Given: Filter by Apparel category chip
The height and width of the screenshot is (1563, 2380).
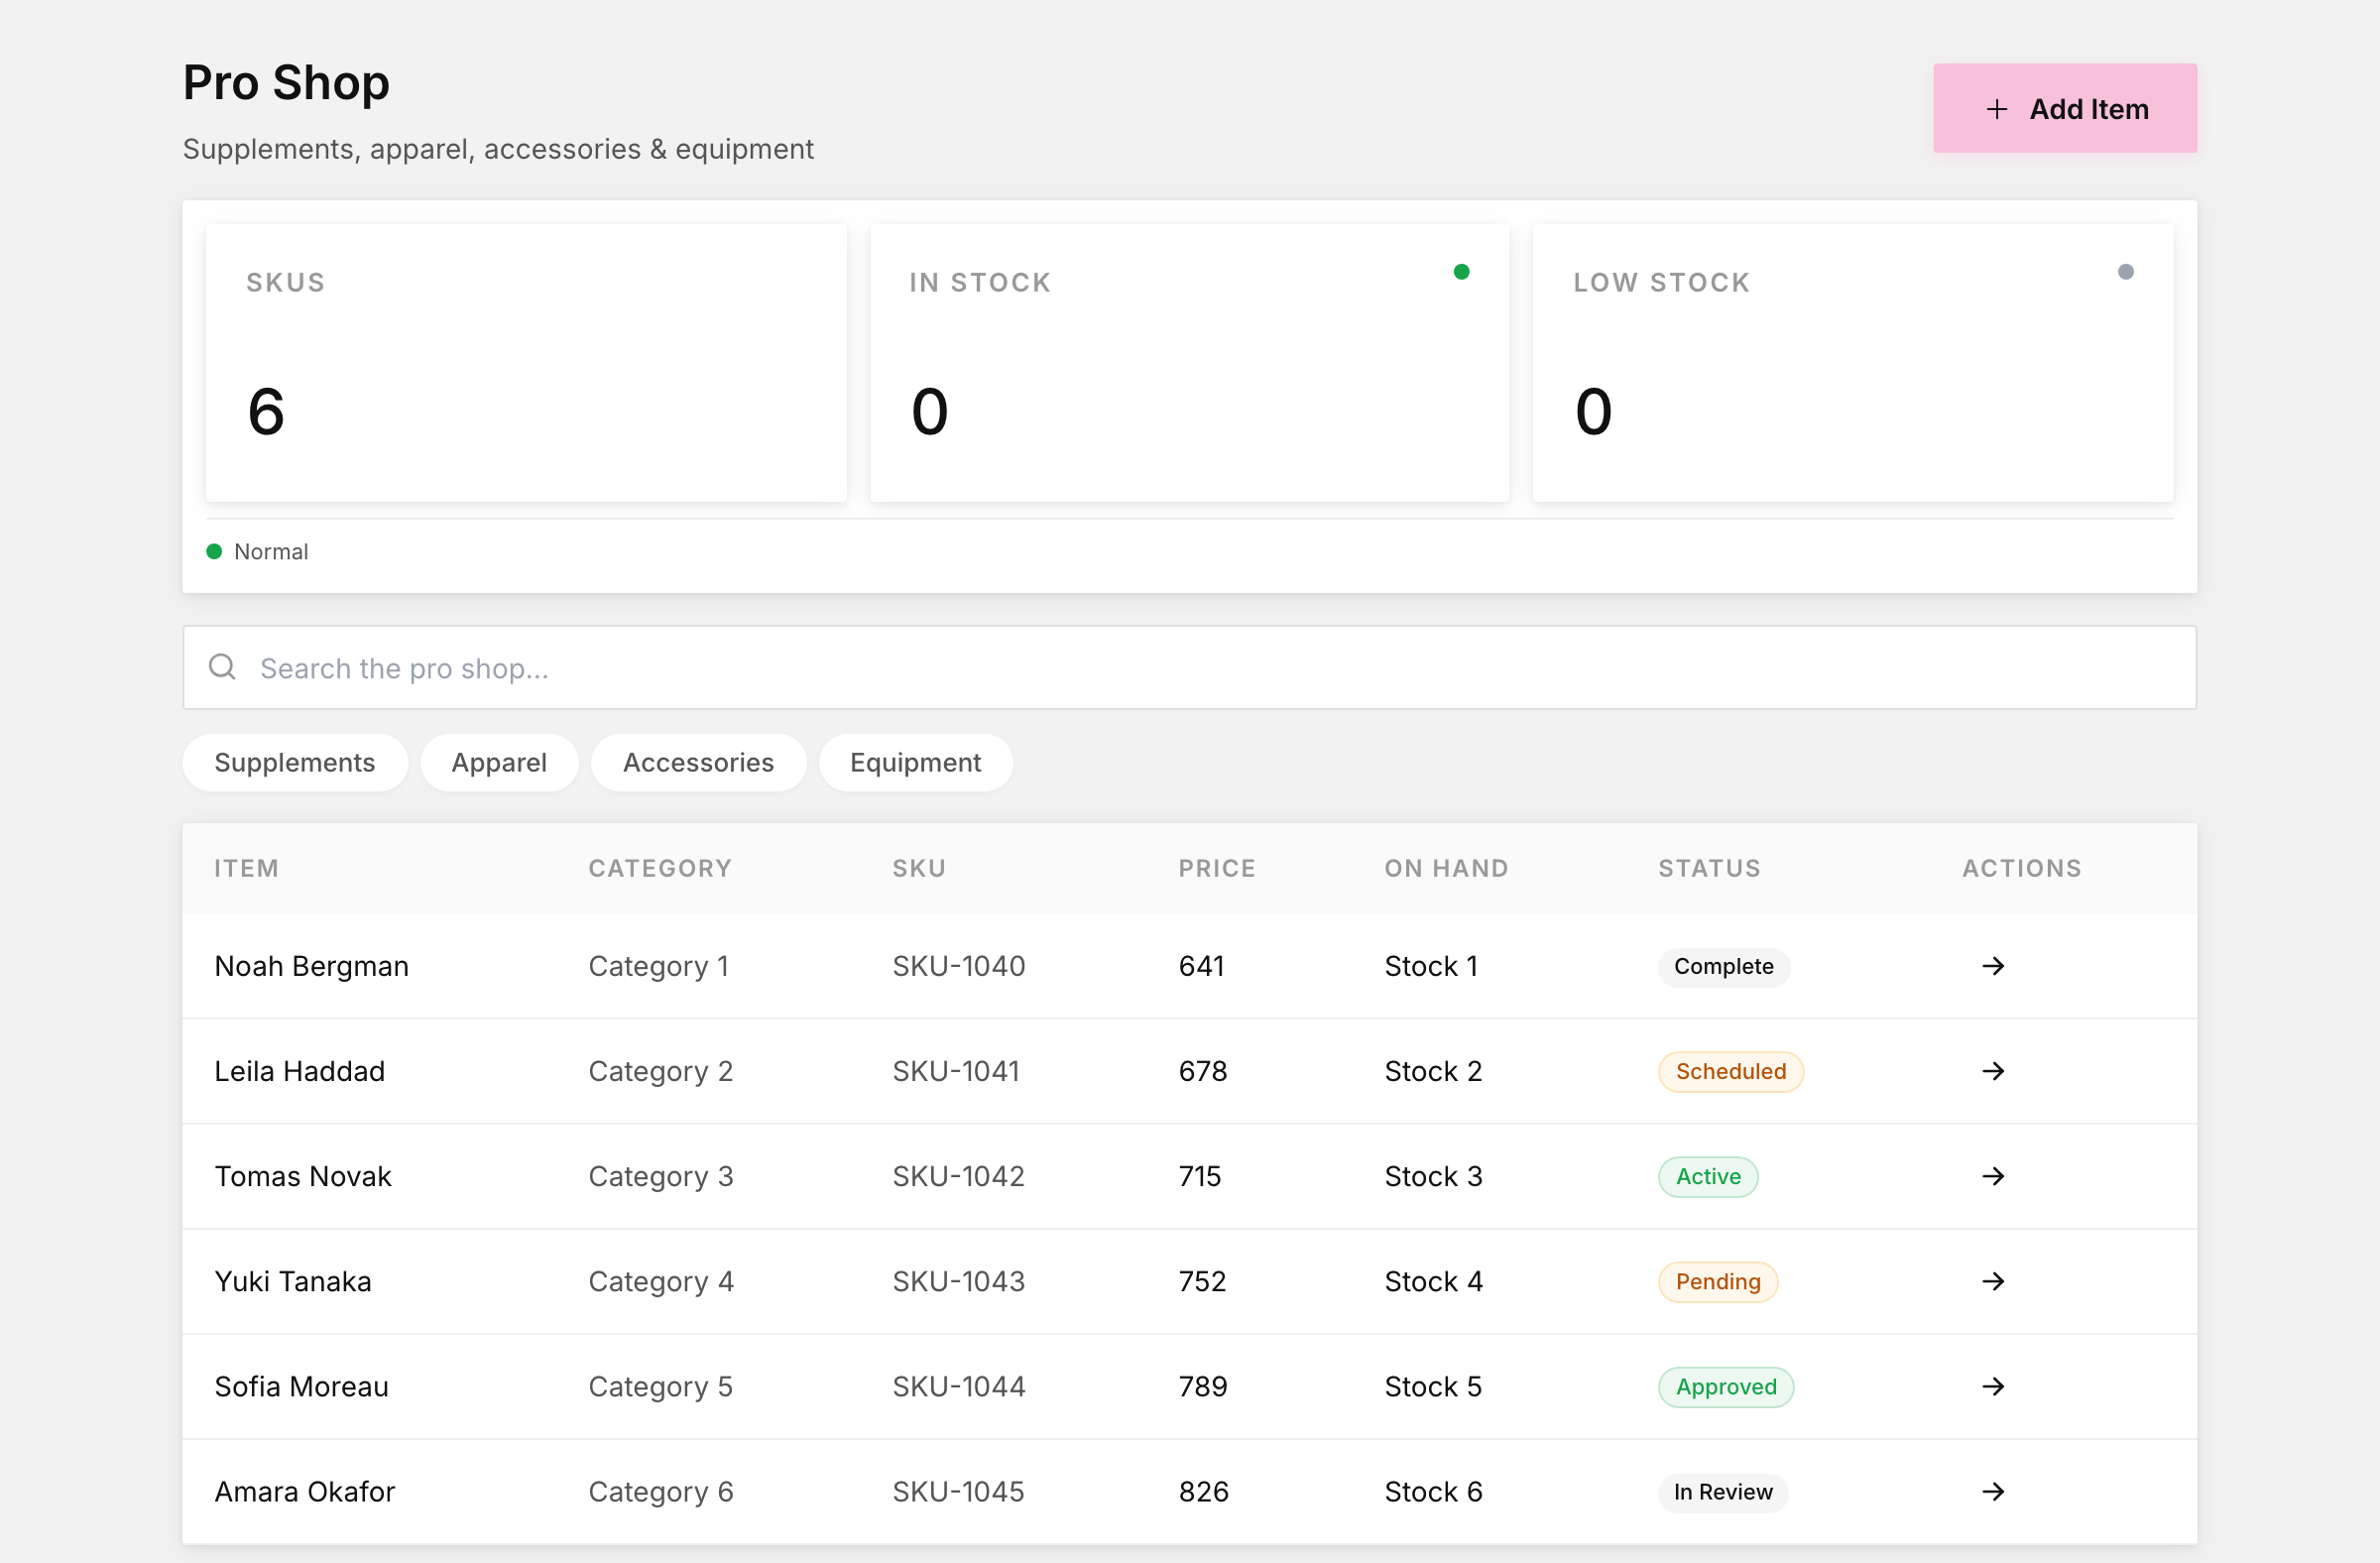Looking at the screenshot, I should click(499, 763).
